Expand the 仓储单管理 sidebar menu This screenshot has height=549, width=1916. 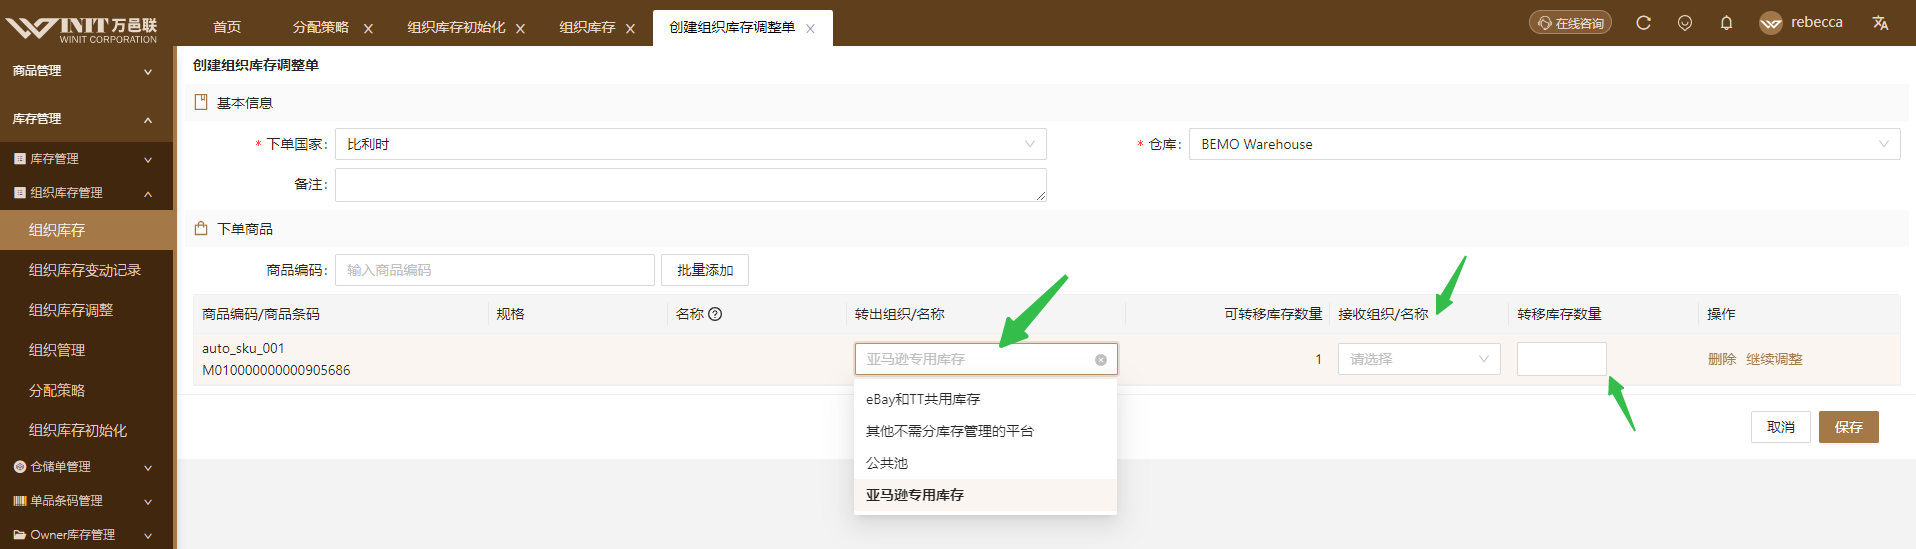[x=86, y=467]
